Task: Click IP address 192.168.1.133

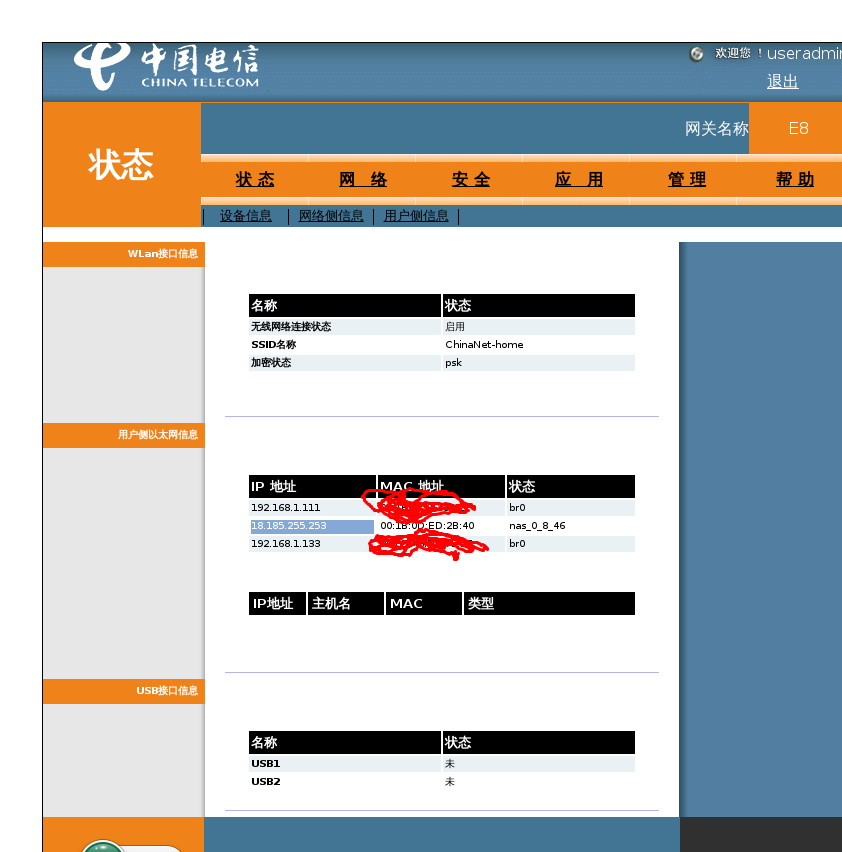Action: [x=285, y=543]
